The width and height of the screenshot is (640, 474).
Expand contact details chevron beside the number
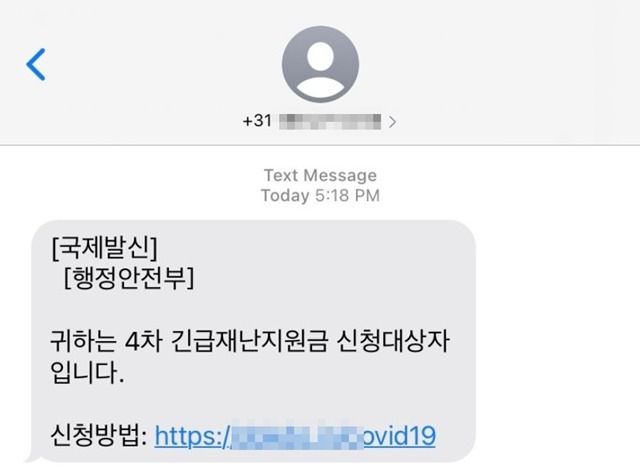pos(392,122)
